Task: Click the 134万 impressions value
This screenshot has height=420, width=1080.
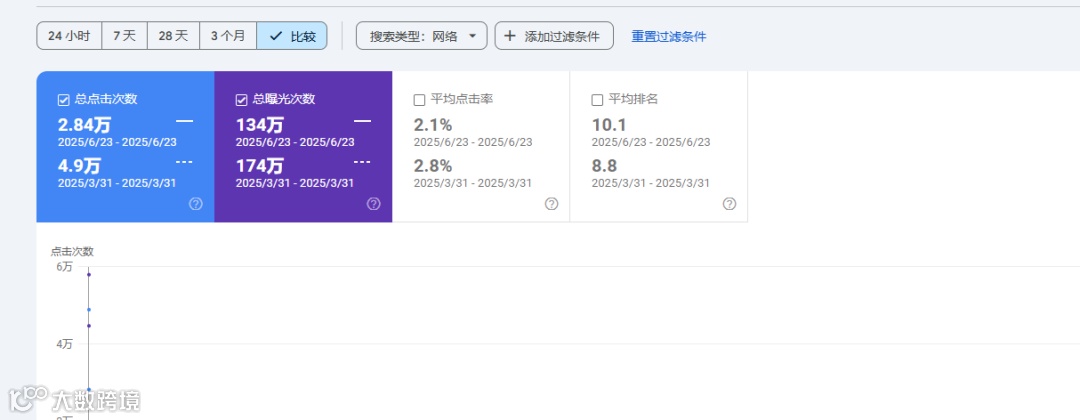Action: [x=260, y=125]
